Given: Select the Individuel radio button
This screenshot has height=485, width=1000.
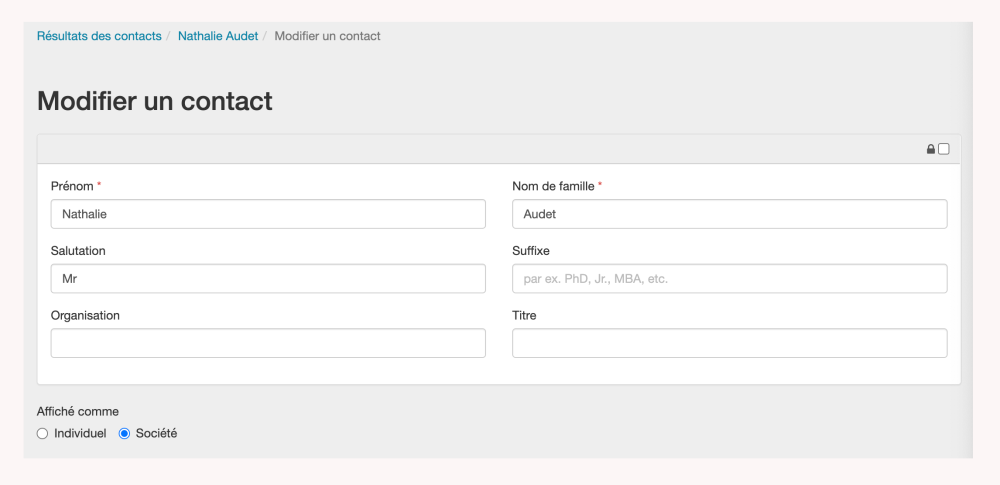Looking at the screenshot, I should [x=42, y=434].
